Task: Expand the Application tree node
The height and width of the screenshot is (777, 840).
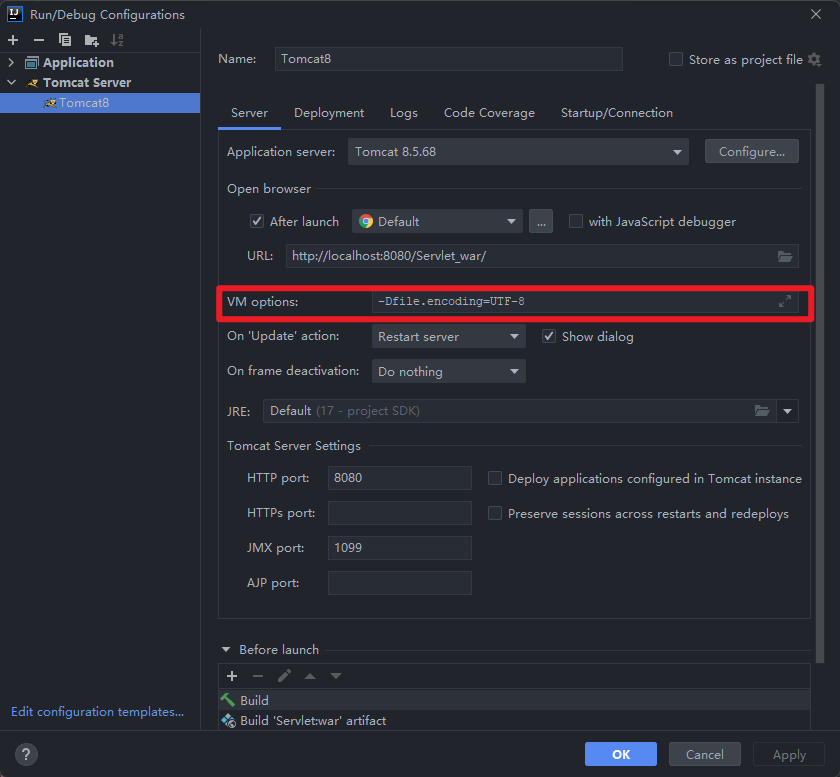Action: click(12, 63)
